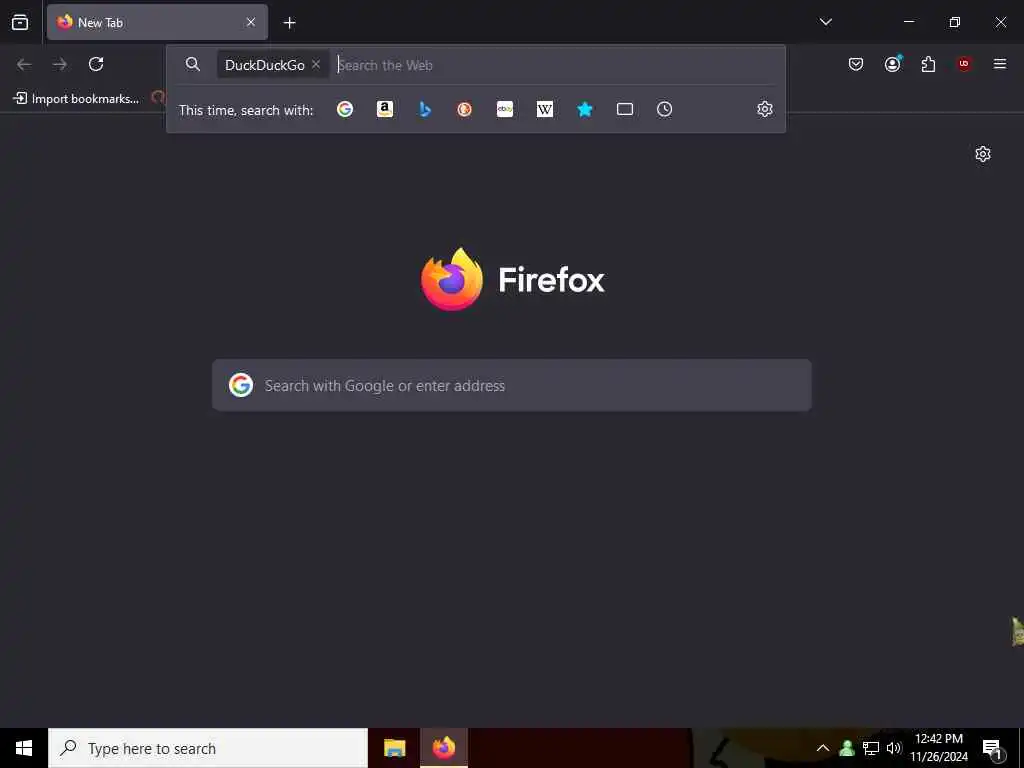The image size is (1024, 768).
Task: Click Search with Google or enter address box
Action: point(512,385)
